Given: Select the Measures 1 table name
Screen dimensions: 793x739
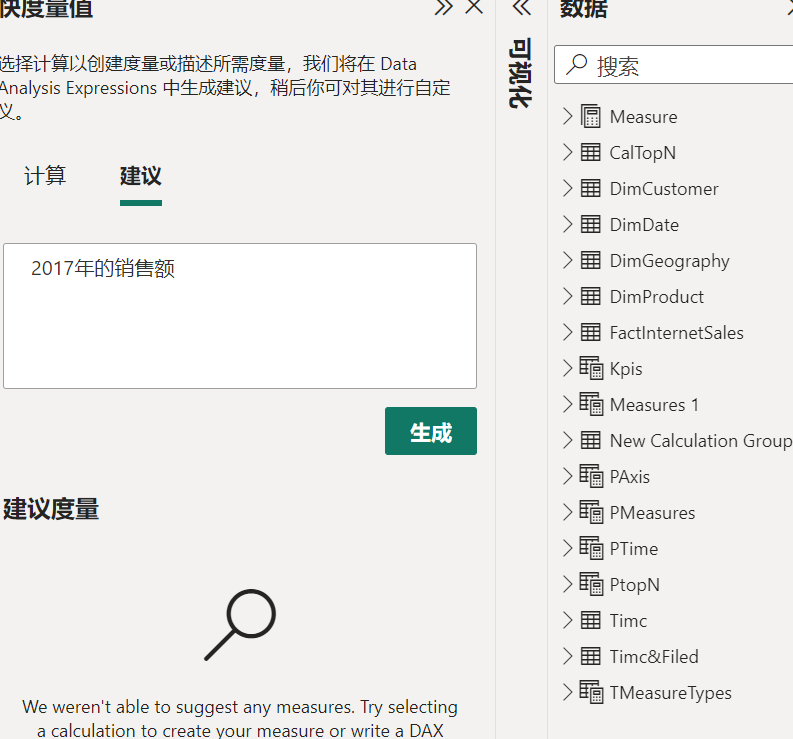Looking at the screenshot, I should pyautogui.click(x=654, y=405).
